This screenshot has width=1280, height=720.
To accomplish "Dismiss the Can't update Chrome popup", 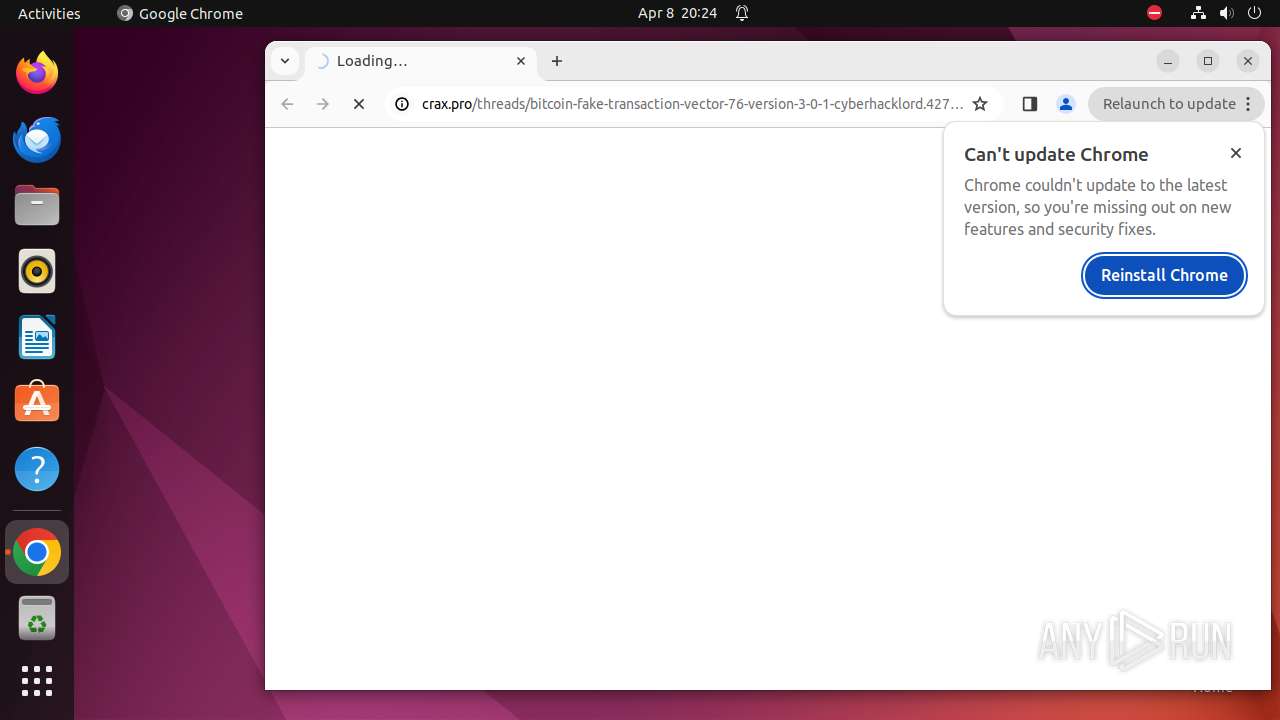I will (x=1236, y=153).
